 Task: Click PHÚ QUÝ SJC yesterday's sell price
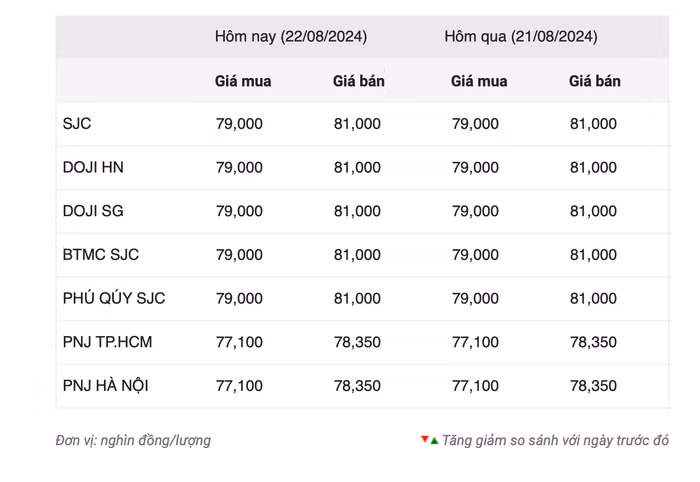click(593, 298)
